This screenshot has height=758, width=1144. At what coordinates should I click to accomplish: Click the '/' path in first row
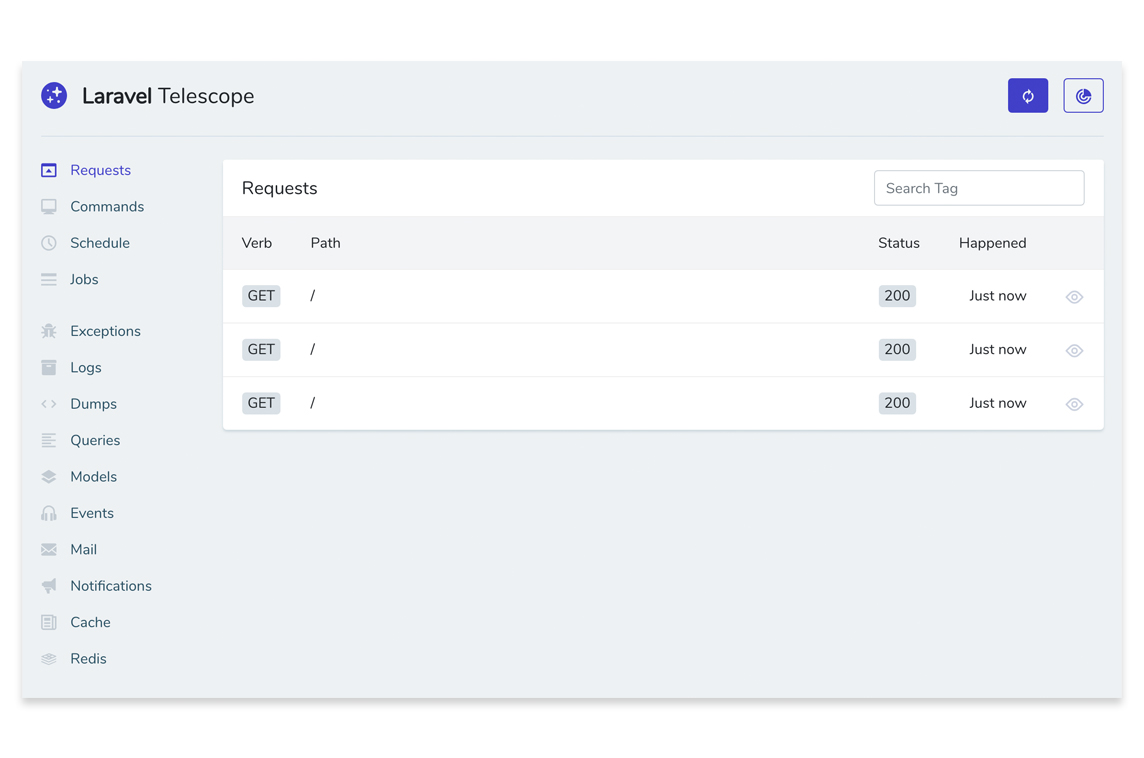coord(312,295)
